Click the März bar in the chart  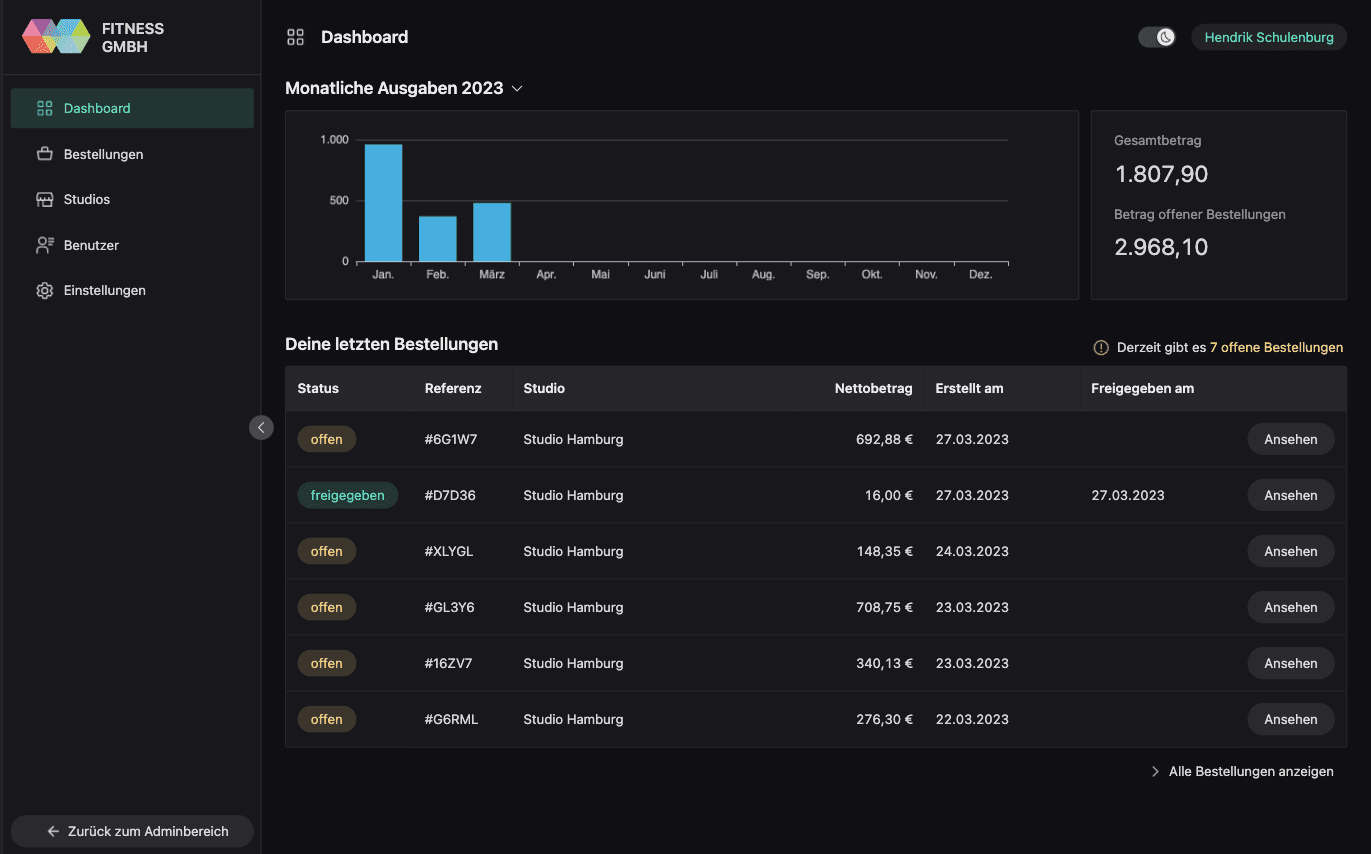click(x=492, y=233)
